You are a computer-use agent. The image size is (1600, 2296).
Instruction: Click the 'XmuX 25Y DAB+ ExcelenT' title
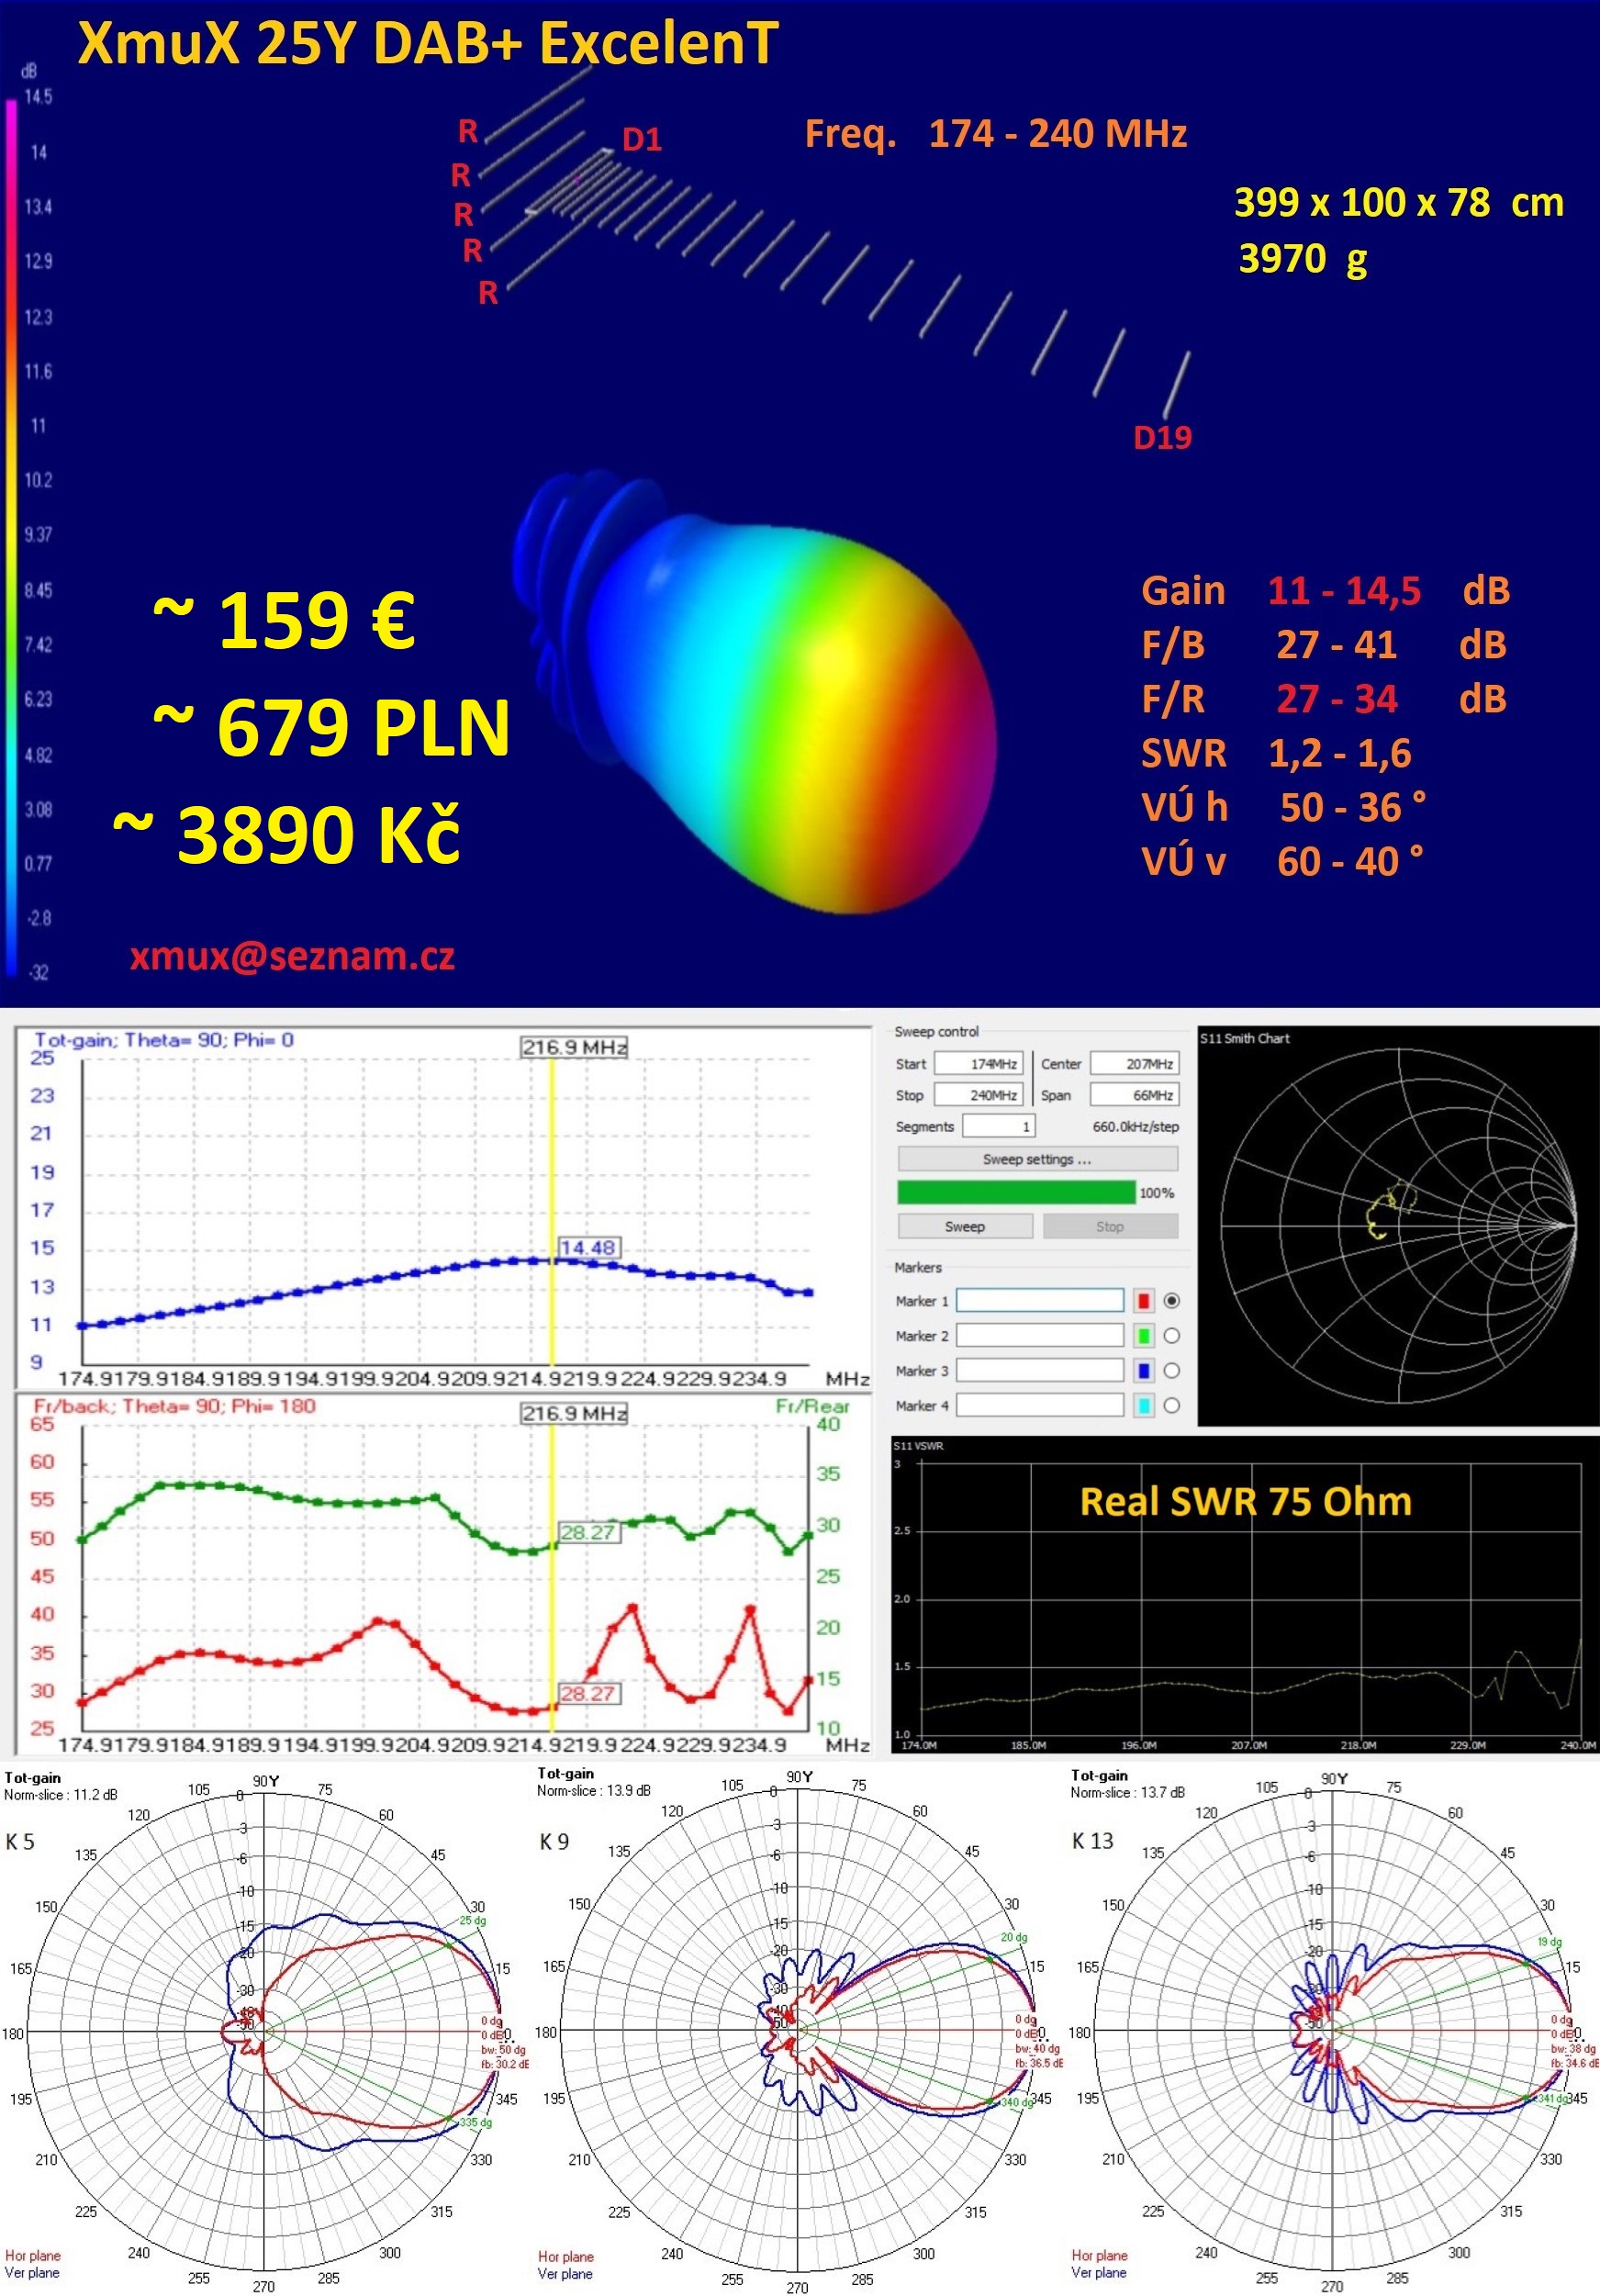(428, 43)
